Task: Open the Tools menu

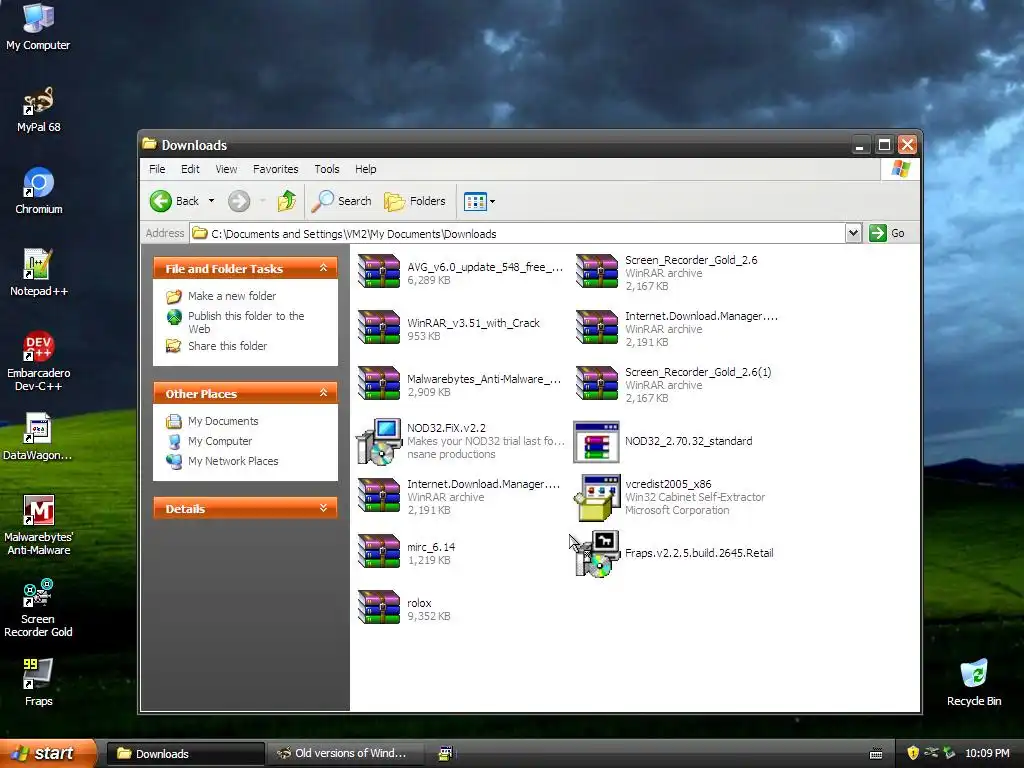Action: click(x=327, y=169)
